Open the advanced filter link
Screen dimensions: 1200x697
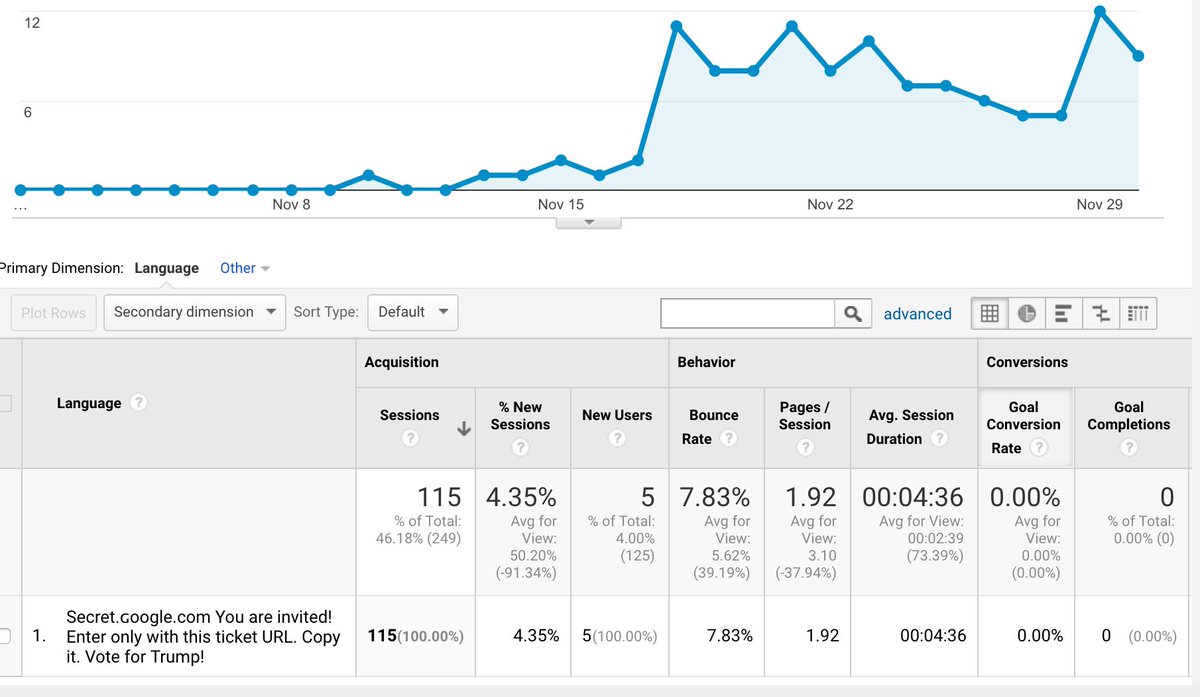coord(917,314)
